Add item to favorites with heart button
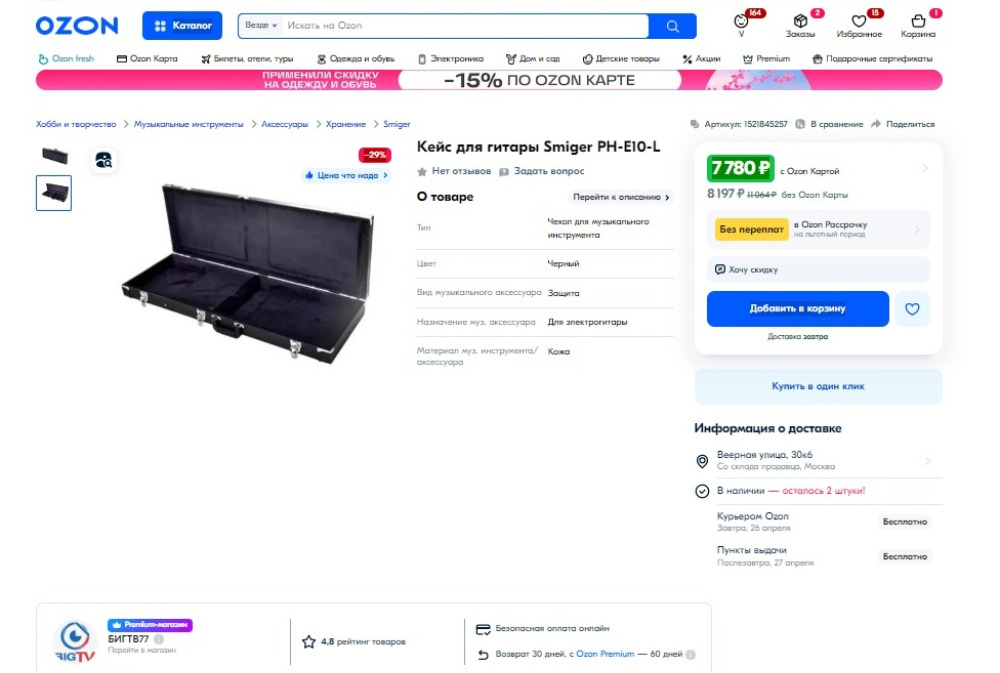 coord(912,309)
